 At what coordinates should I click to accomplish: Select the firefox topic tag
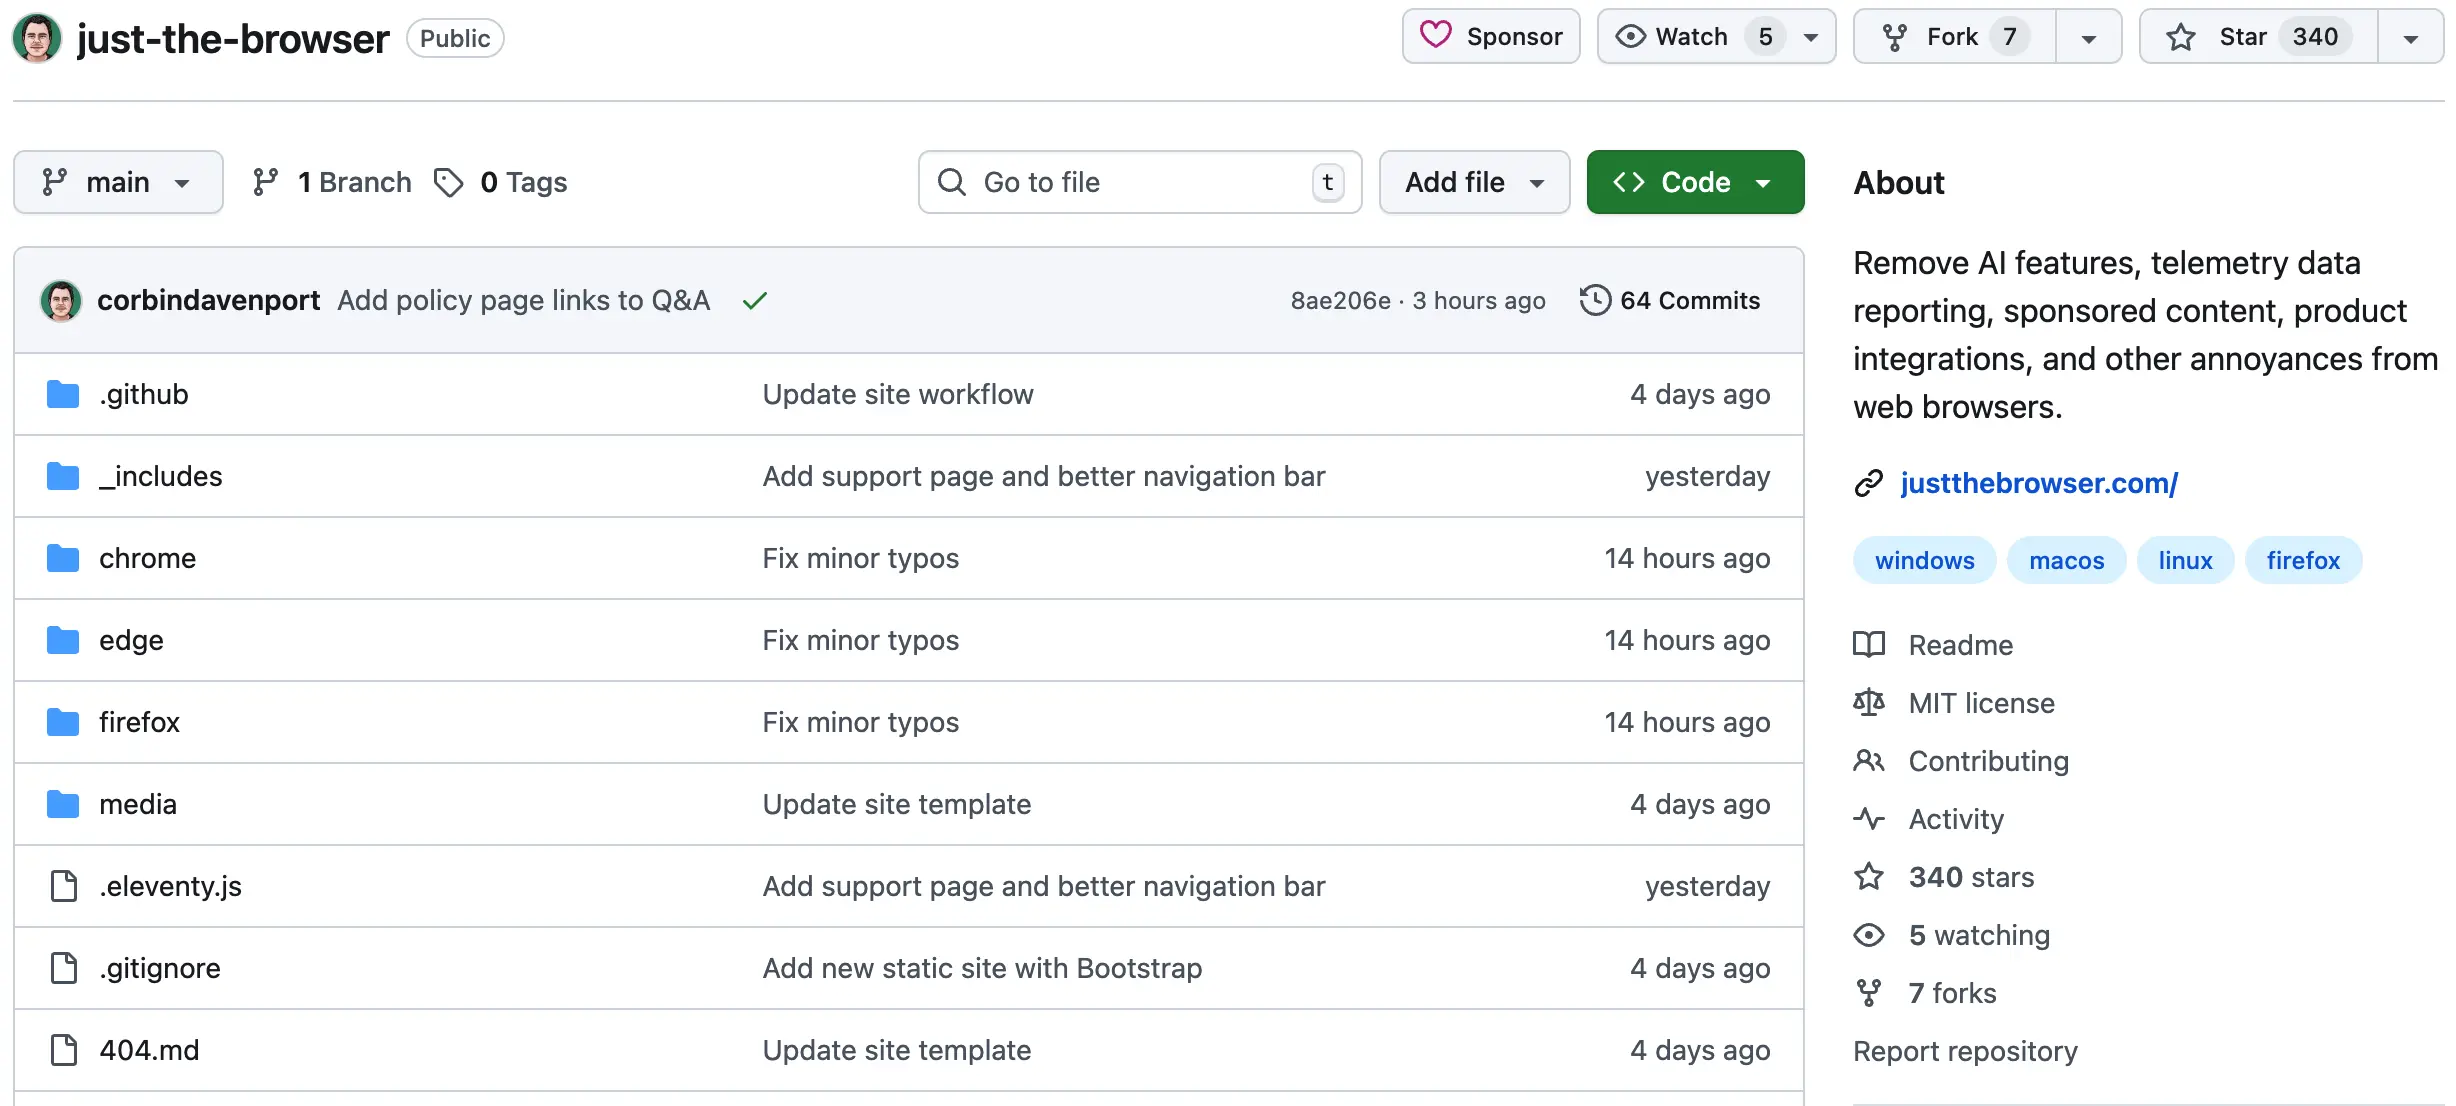pyautogui.click(x=2302, y=560)
